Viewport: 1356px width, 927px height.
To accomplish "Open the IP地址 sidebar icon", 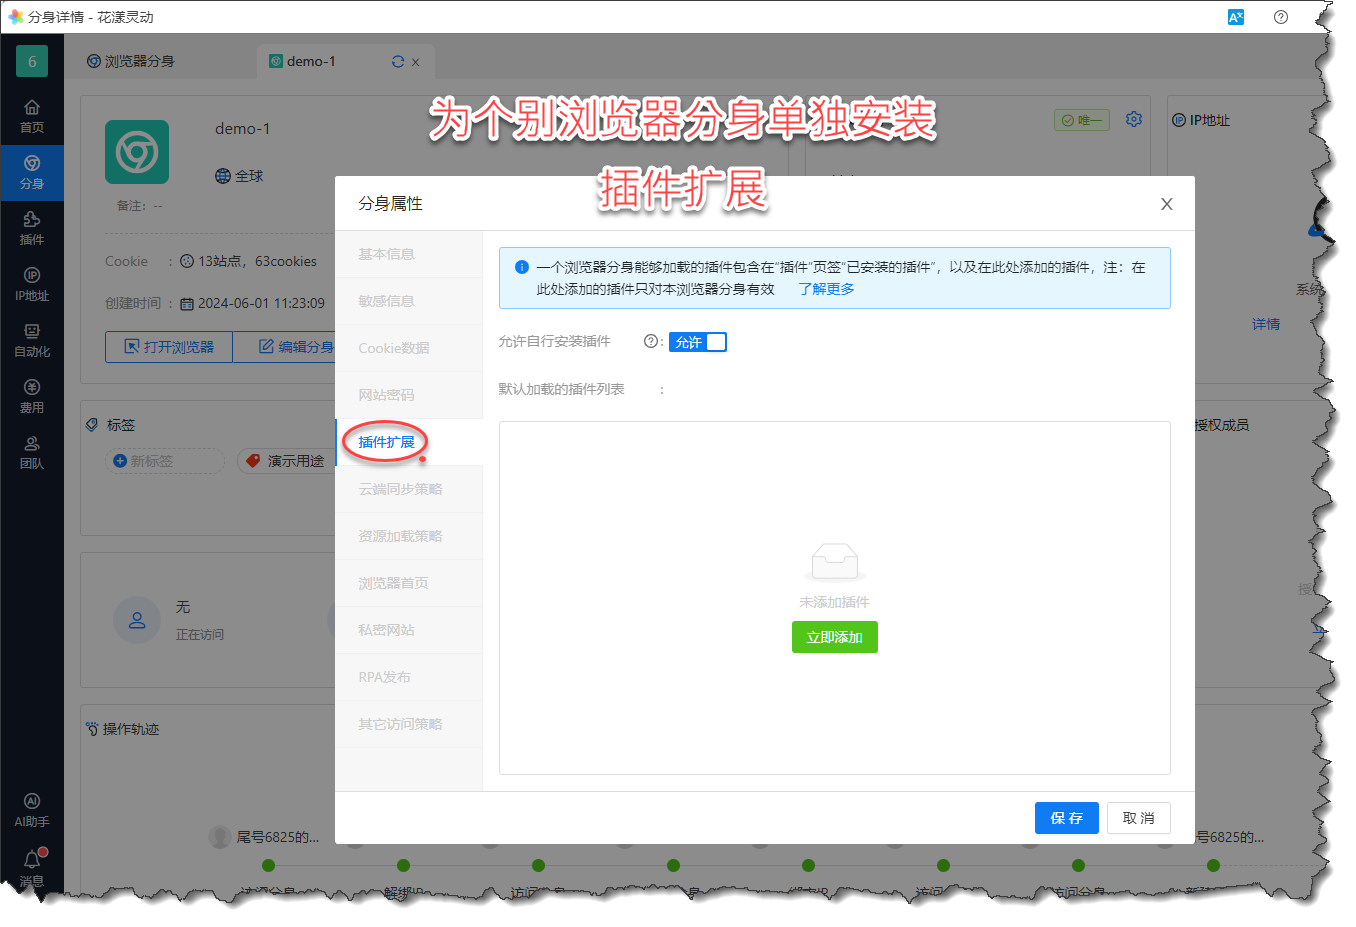I will [x=32, y=284].
